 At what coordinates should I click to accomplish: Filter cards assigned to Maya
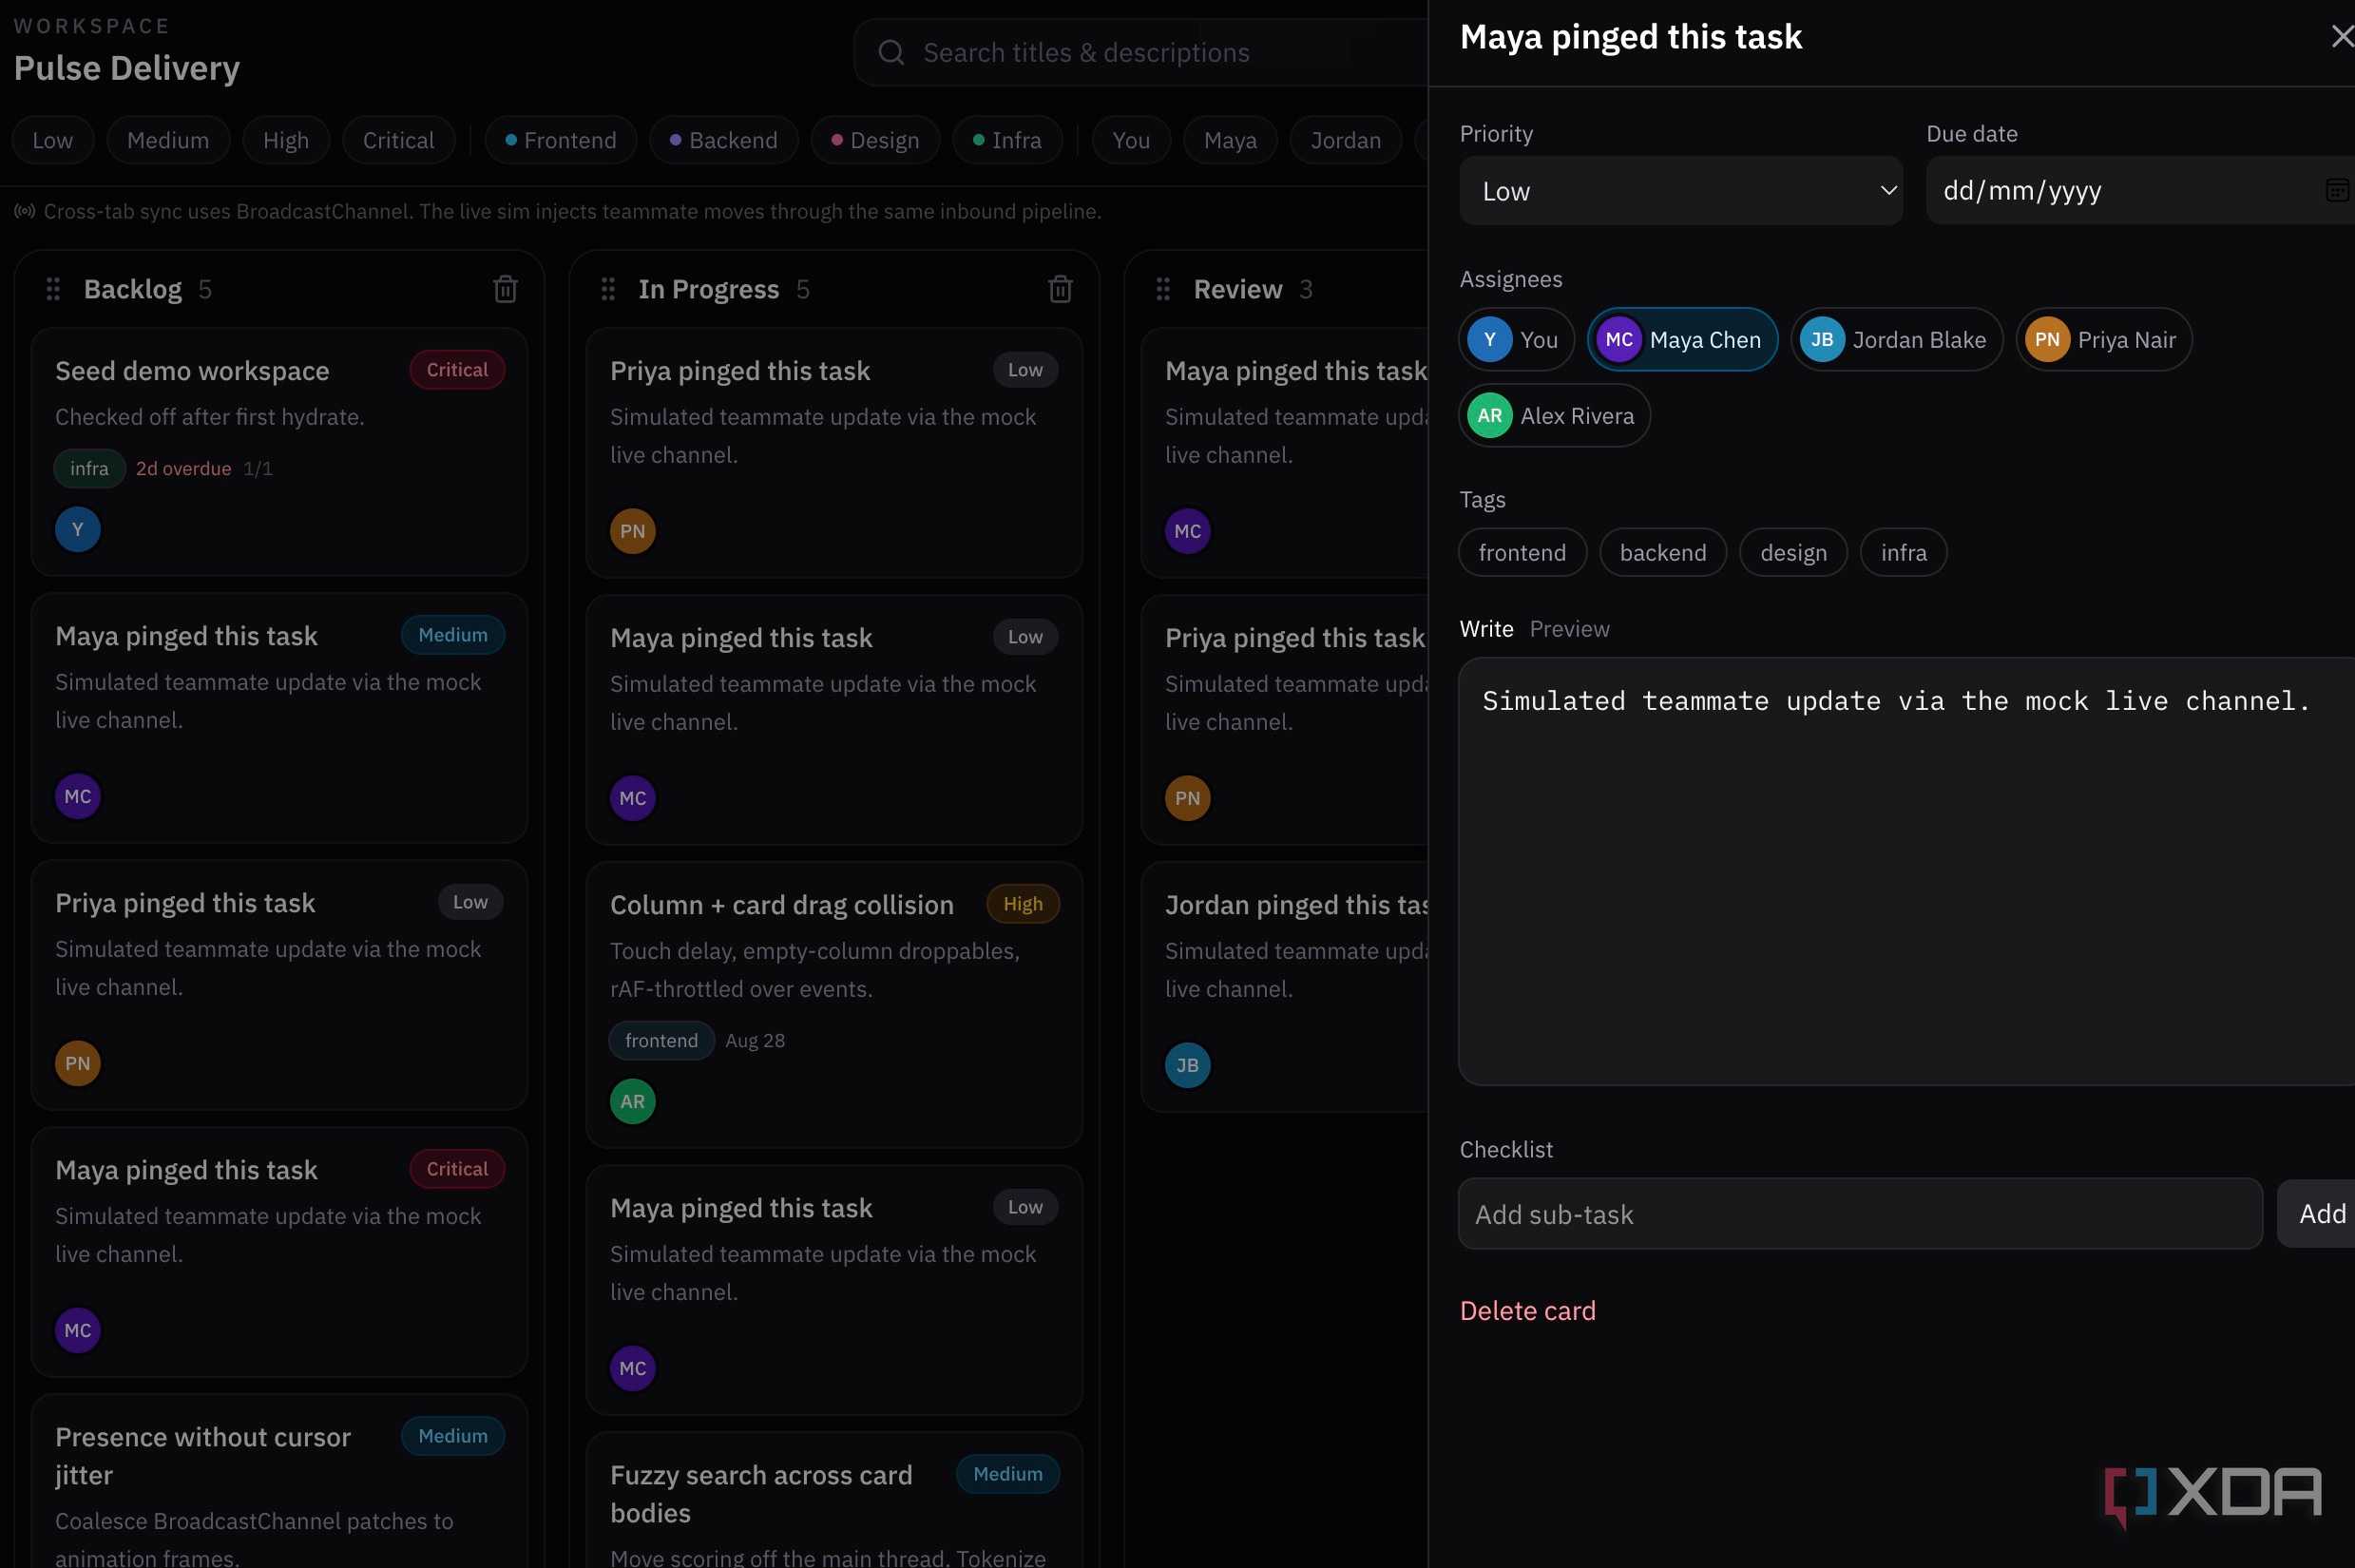click(1230, 140)
